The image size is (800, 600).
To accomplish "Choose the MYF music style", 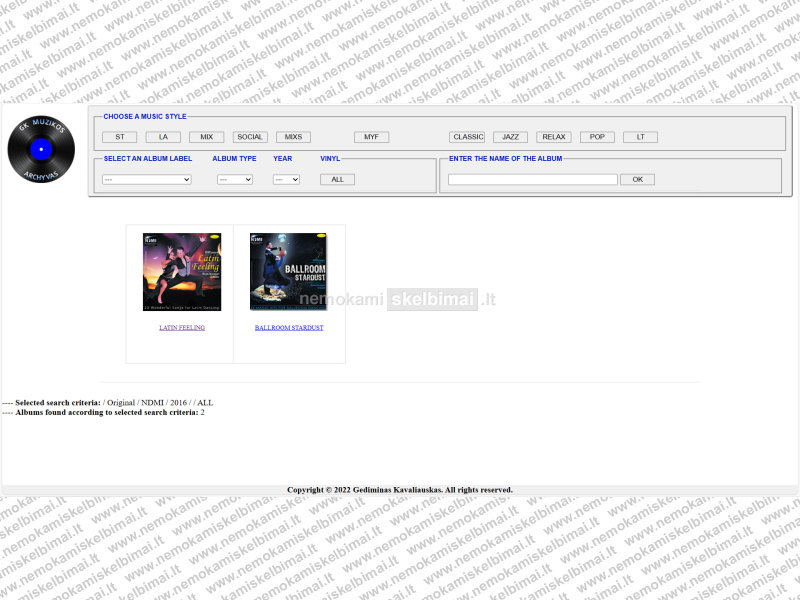I will (371, 137).
